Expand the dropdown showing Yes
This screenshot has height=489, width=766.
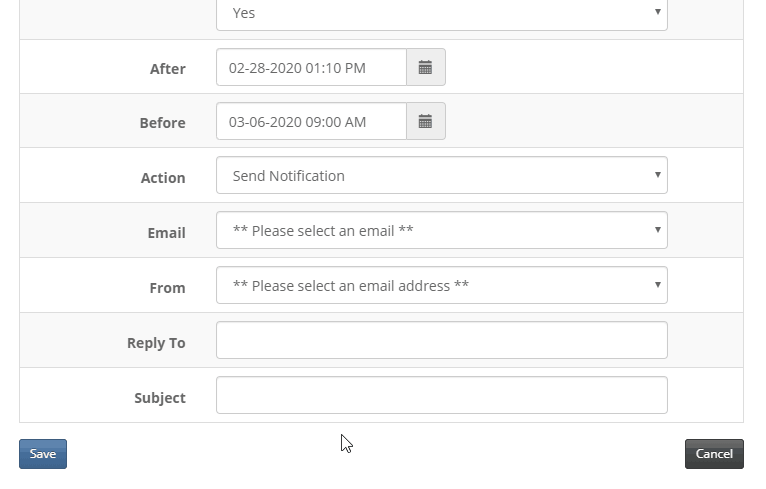pos(442,13)
